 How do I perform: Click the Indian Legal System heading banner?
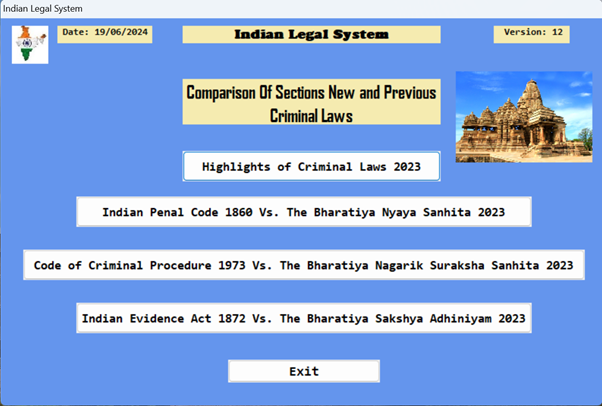pyautogui.click(x=311, y=34)
